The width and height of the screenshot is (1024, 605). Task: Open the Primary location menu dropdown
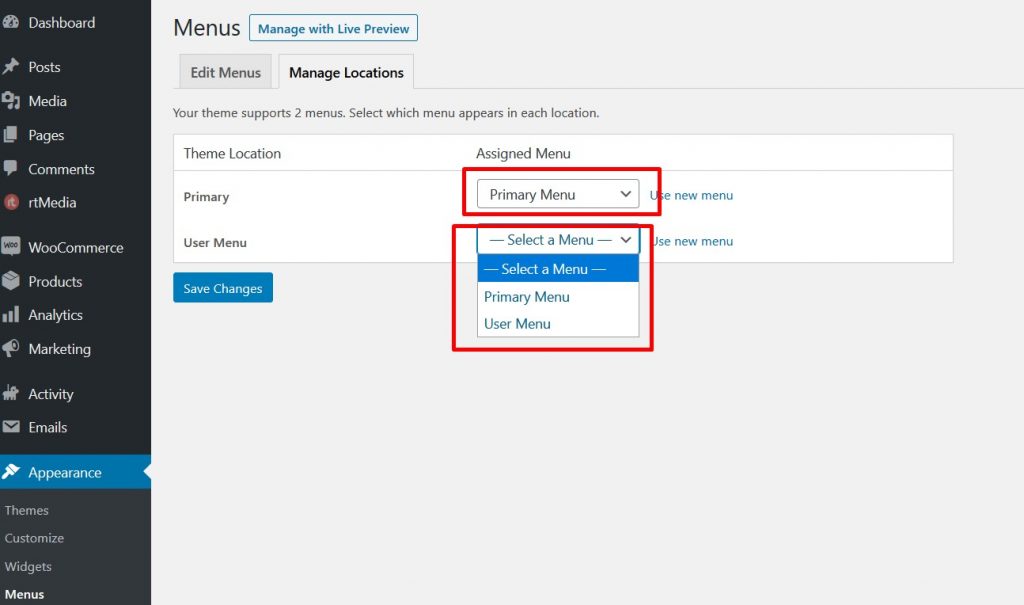[558, 194]
